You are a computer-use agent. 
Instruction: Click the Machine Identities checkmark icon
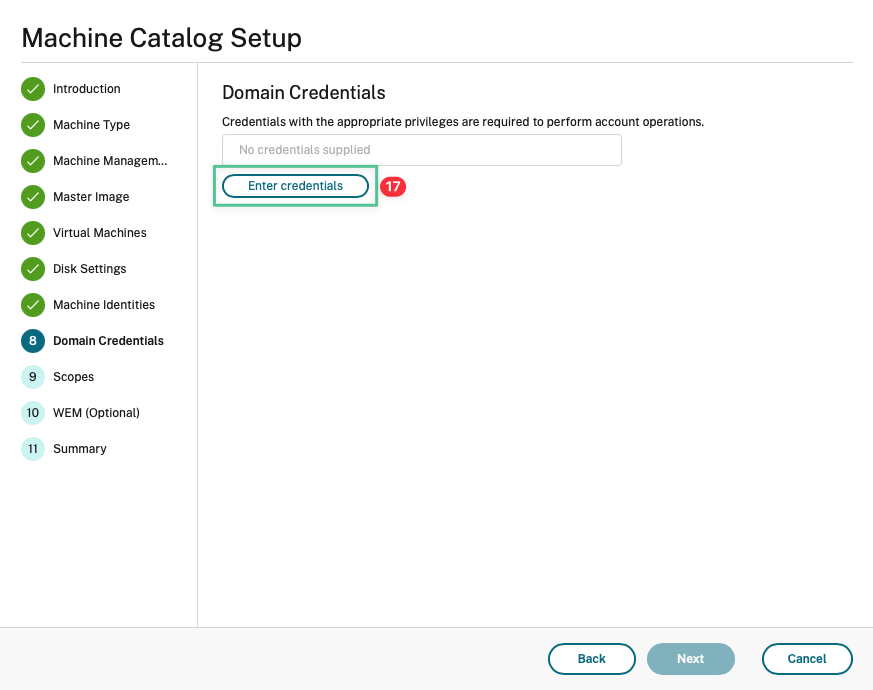33,305
